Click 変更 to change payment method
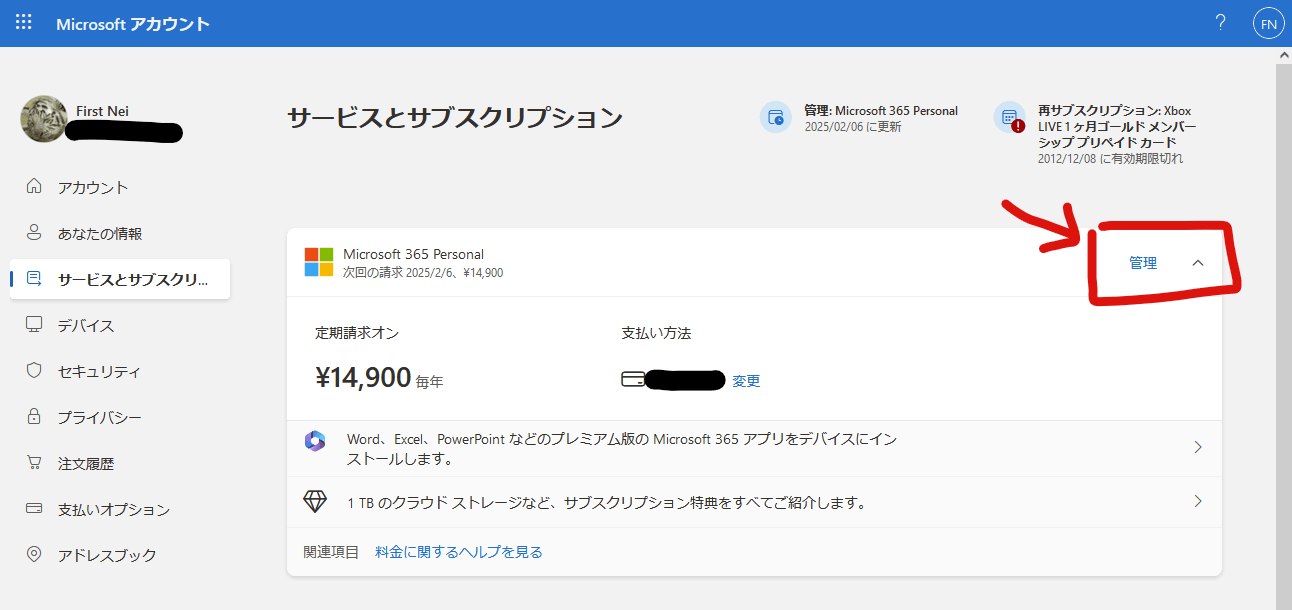 746,381
